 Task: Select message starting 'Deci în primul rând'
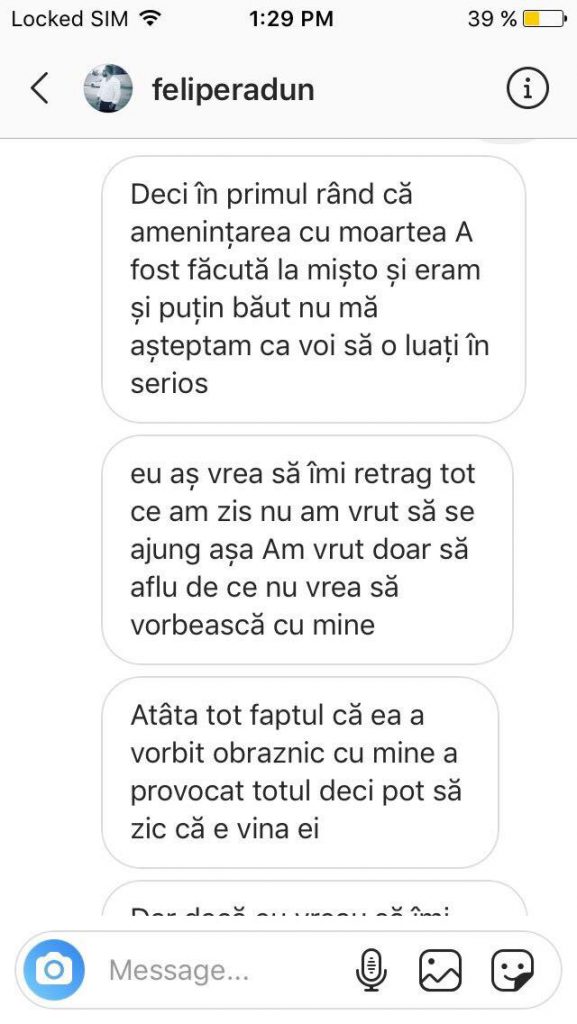click(313, 289)
